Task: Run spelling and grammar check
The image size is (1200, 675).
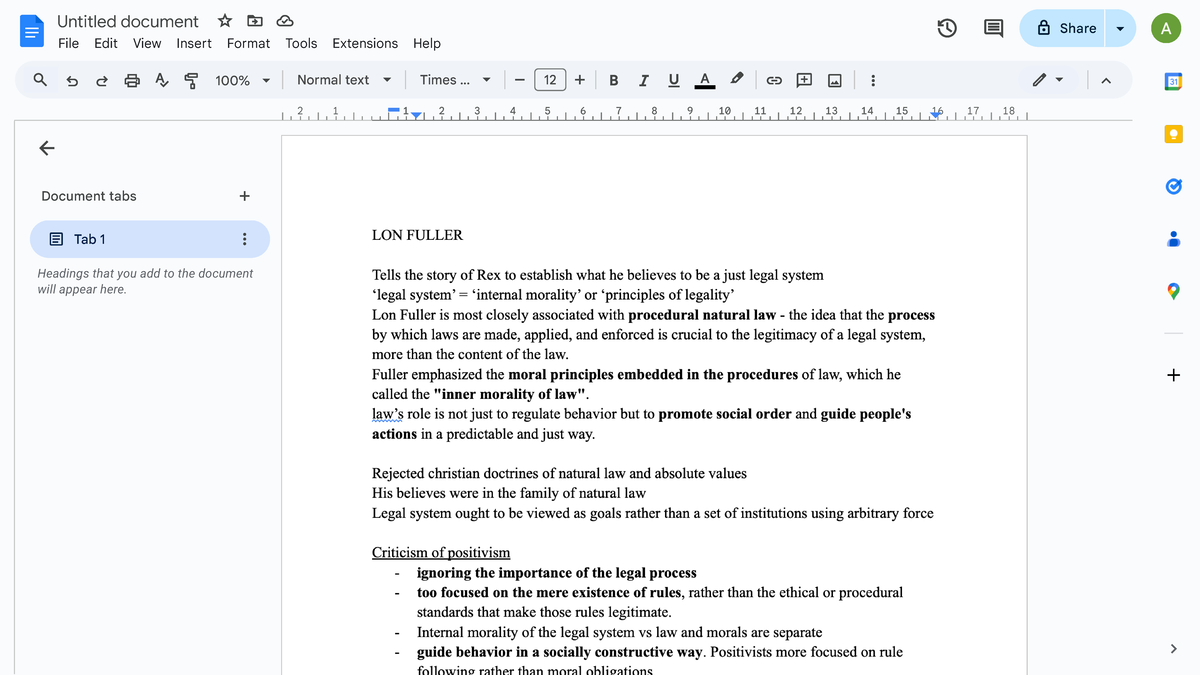Action: tap(161, 80)
